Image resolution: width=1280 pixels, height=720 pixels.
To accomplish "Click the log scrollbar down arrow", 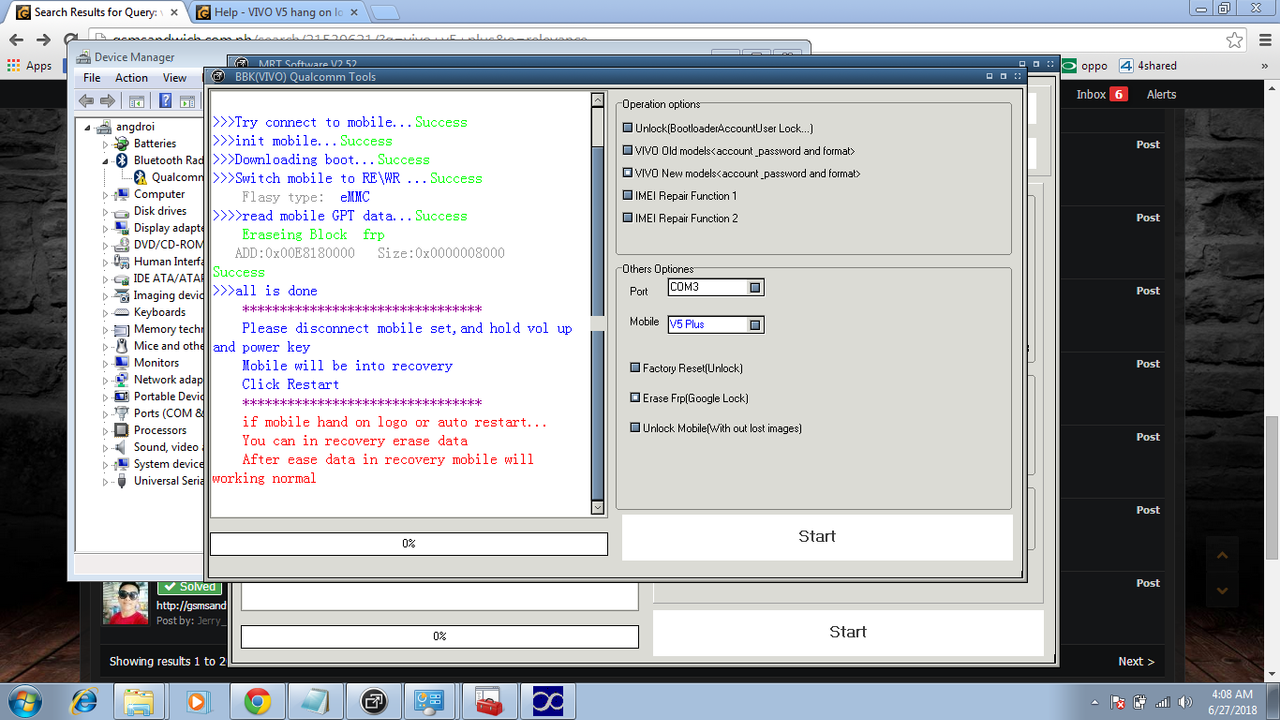I will pos(598,508).
